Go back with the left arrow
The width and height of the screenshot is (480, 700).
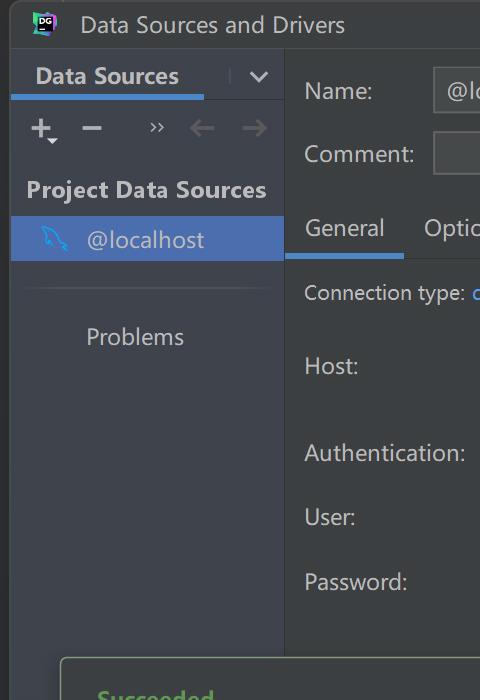tap(202, 128)
